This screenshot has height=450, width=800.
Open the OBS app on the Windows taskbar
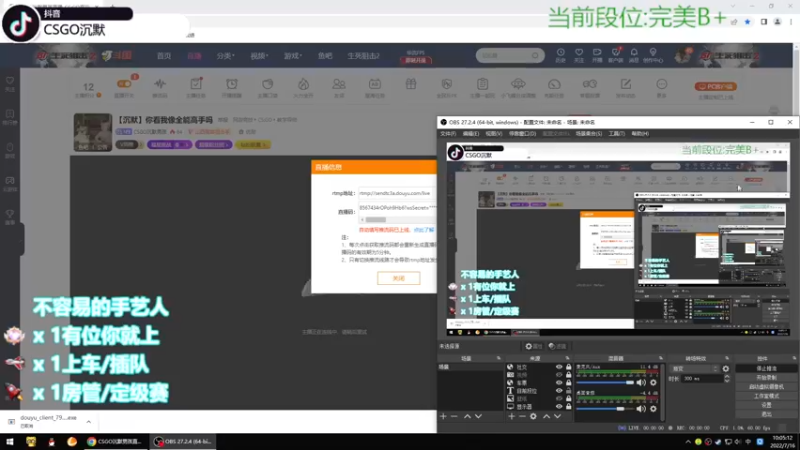(x=184, y=441)
